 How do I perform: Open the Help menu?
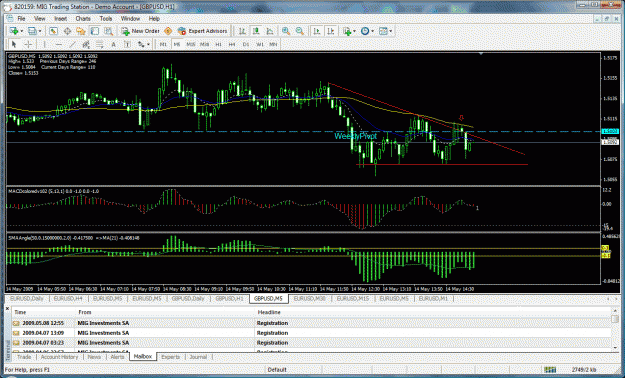tap(154, 18)
